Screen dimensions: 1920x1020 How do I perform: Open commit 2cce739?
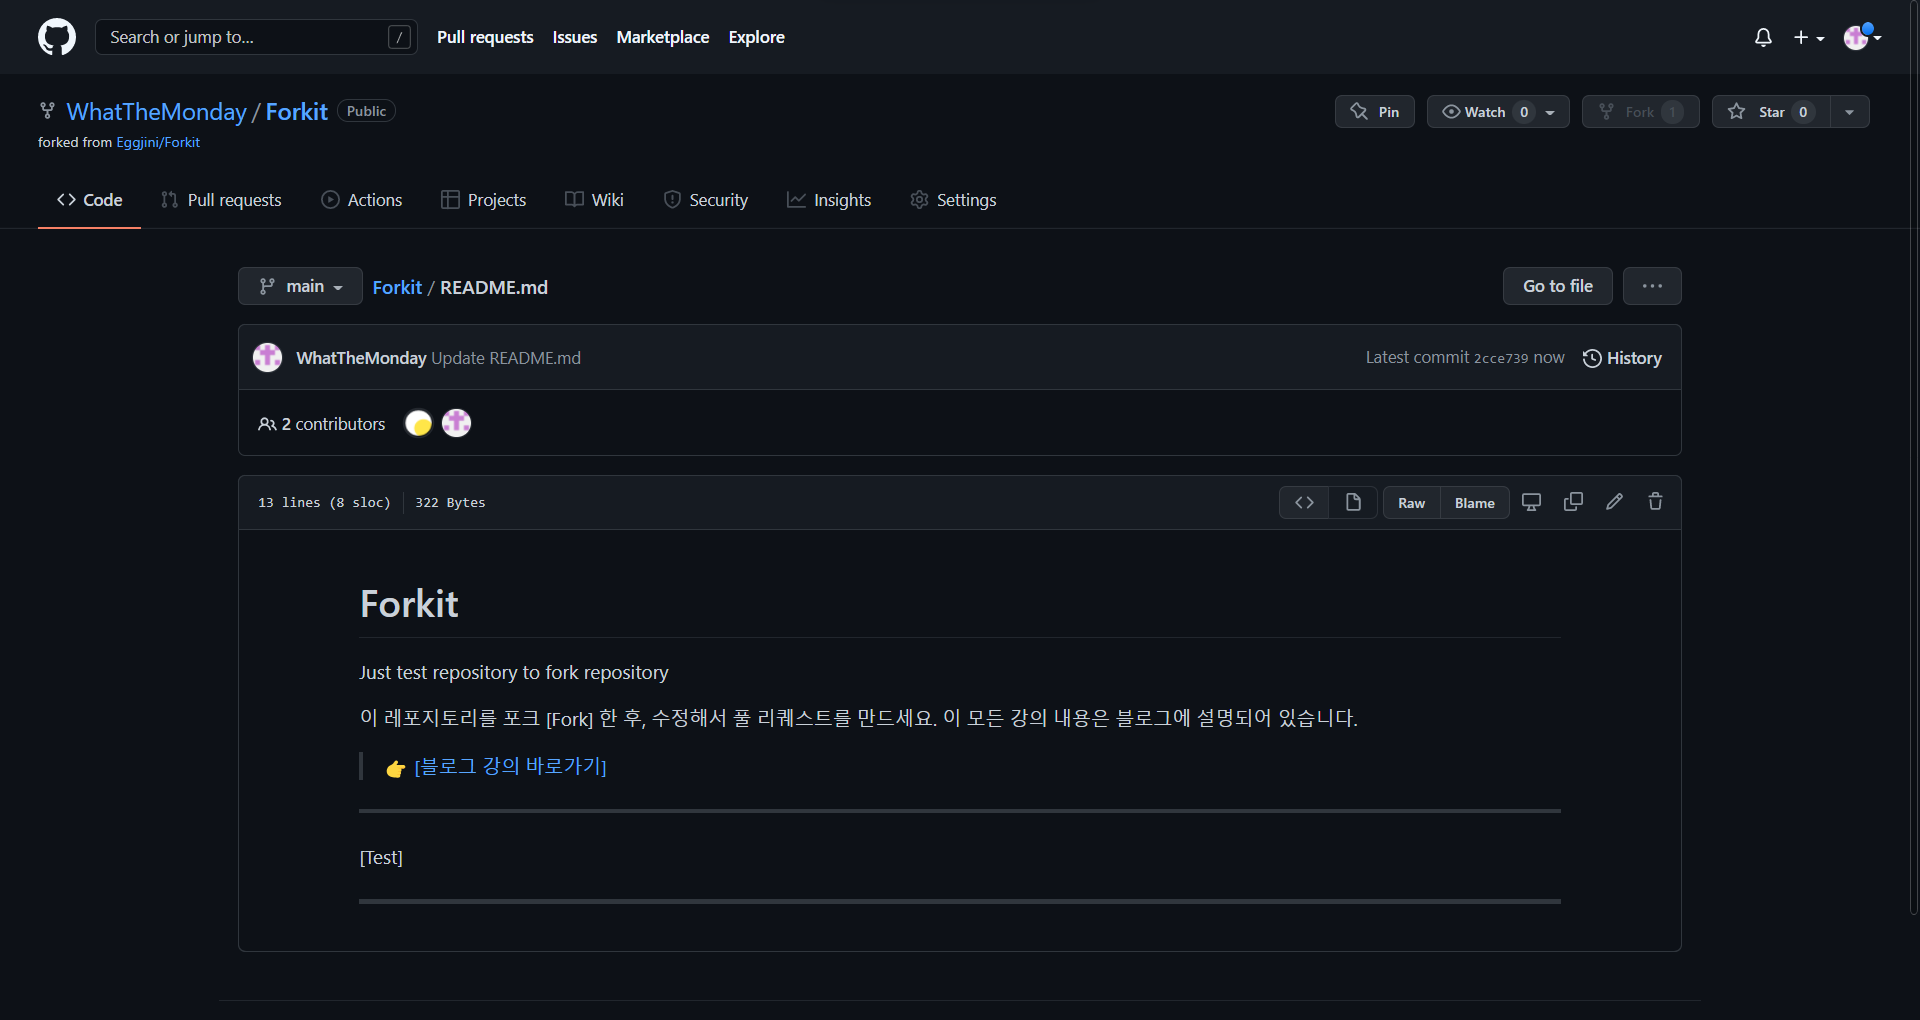click(1500, 358)
